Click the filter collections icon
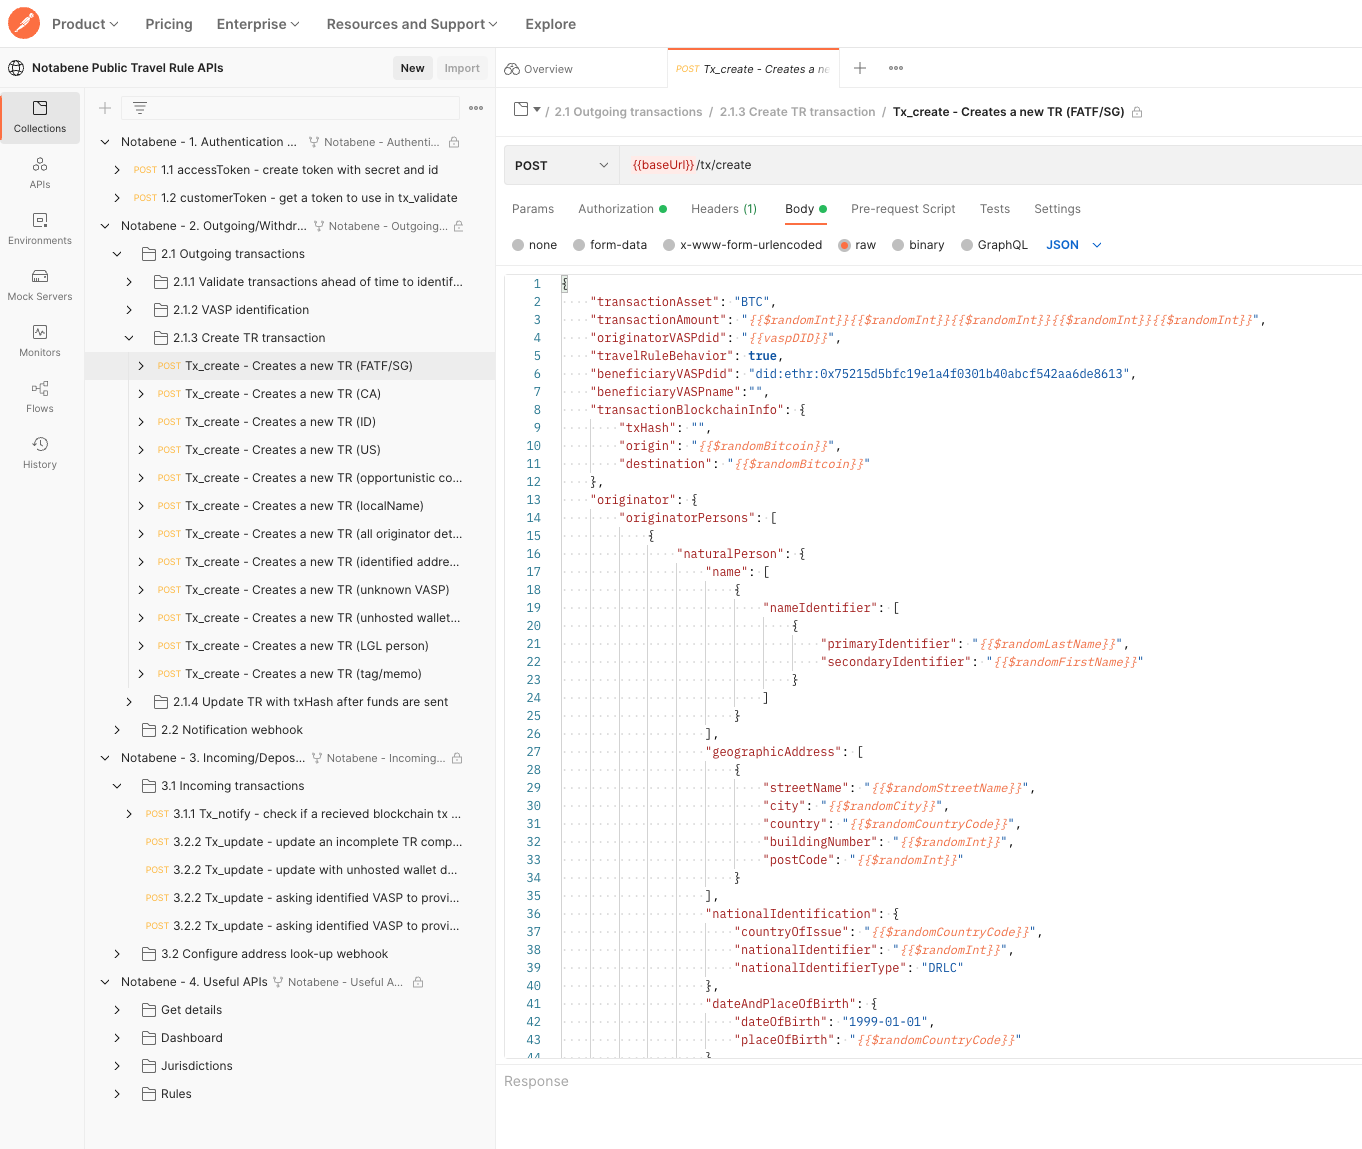The image size is (1362, 1149). [140, 108]
